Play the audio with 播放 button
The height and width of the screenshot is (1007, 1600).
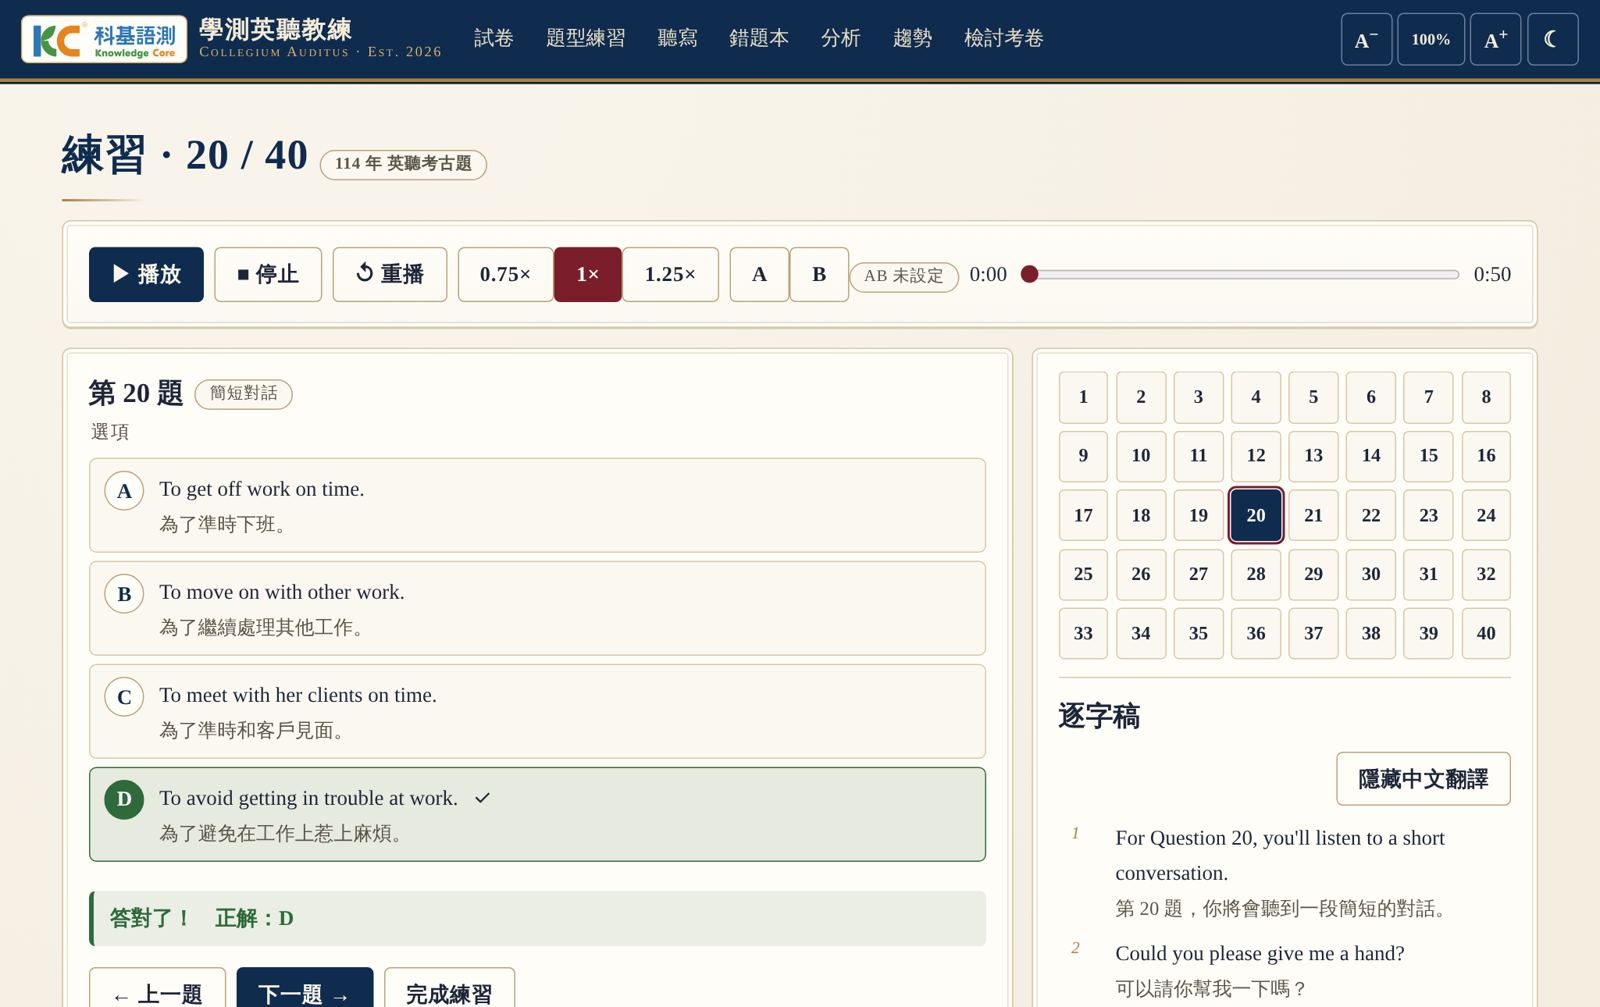point(146,274)
